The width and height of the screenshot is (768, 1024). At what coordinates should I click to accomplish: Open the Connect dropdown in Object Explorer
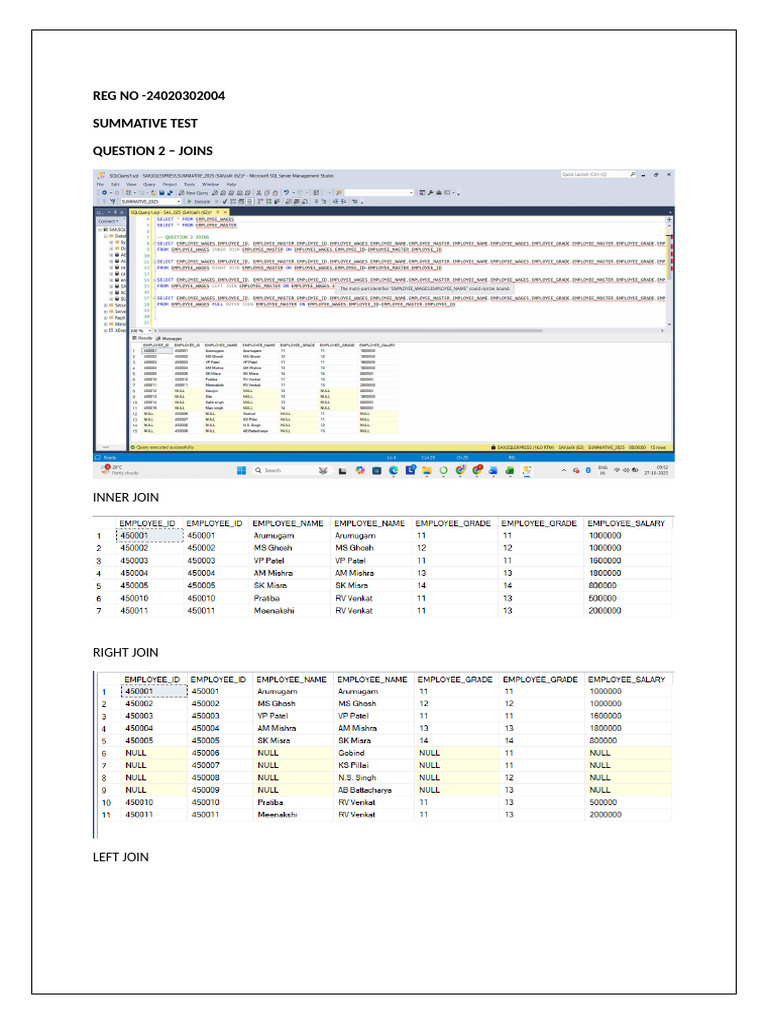108,221
